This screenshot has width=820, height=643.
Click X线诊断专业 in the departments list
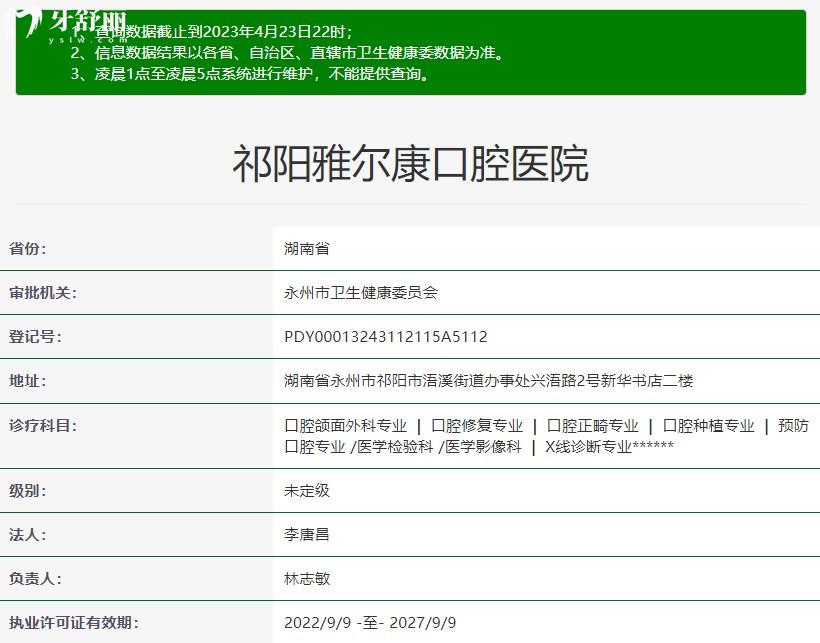coord(588,447)
